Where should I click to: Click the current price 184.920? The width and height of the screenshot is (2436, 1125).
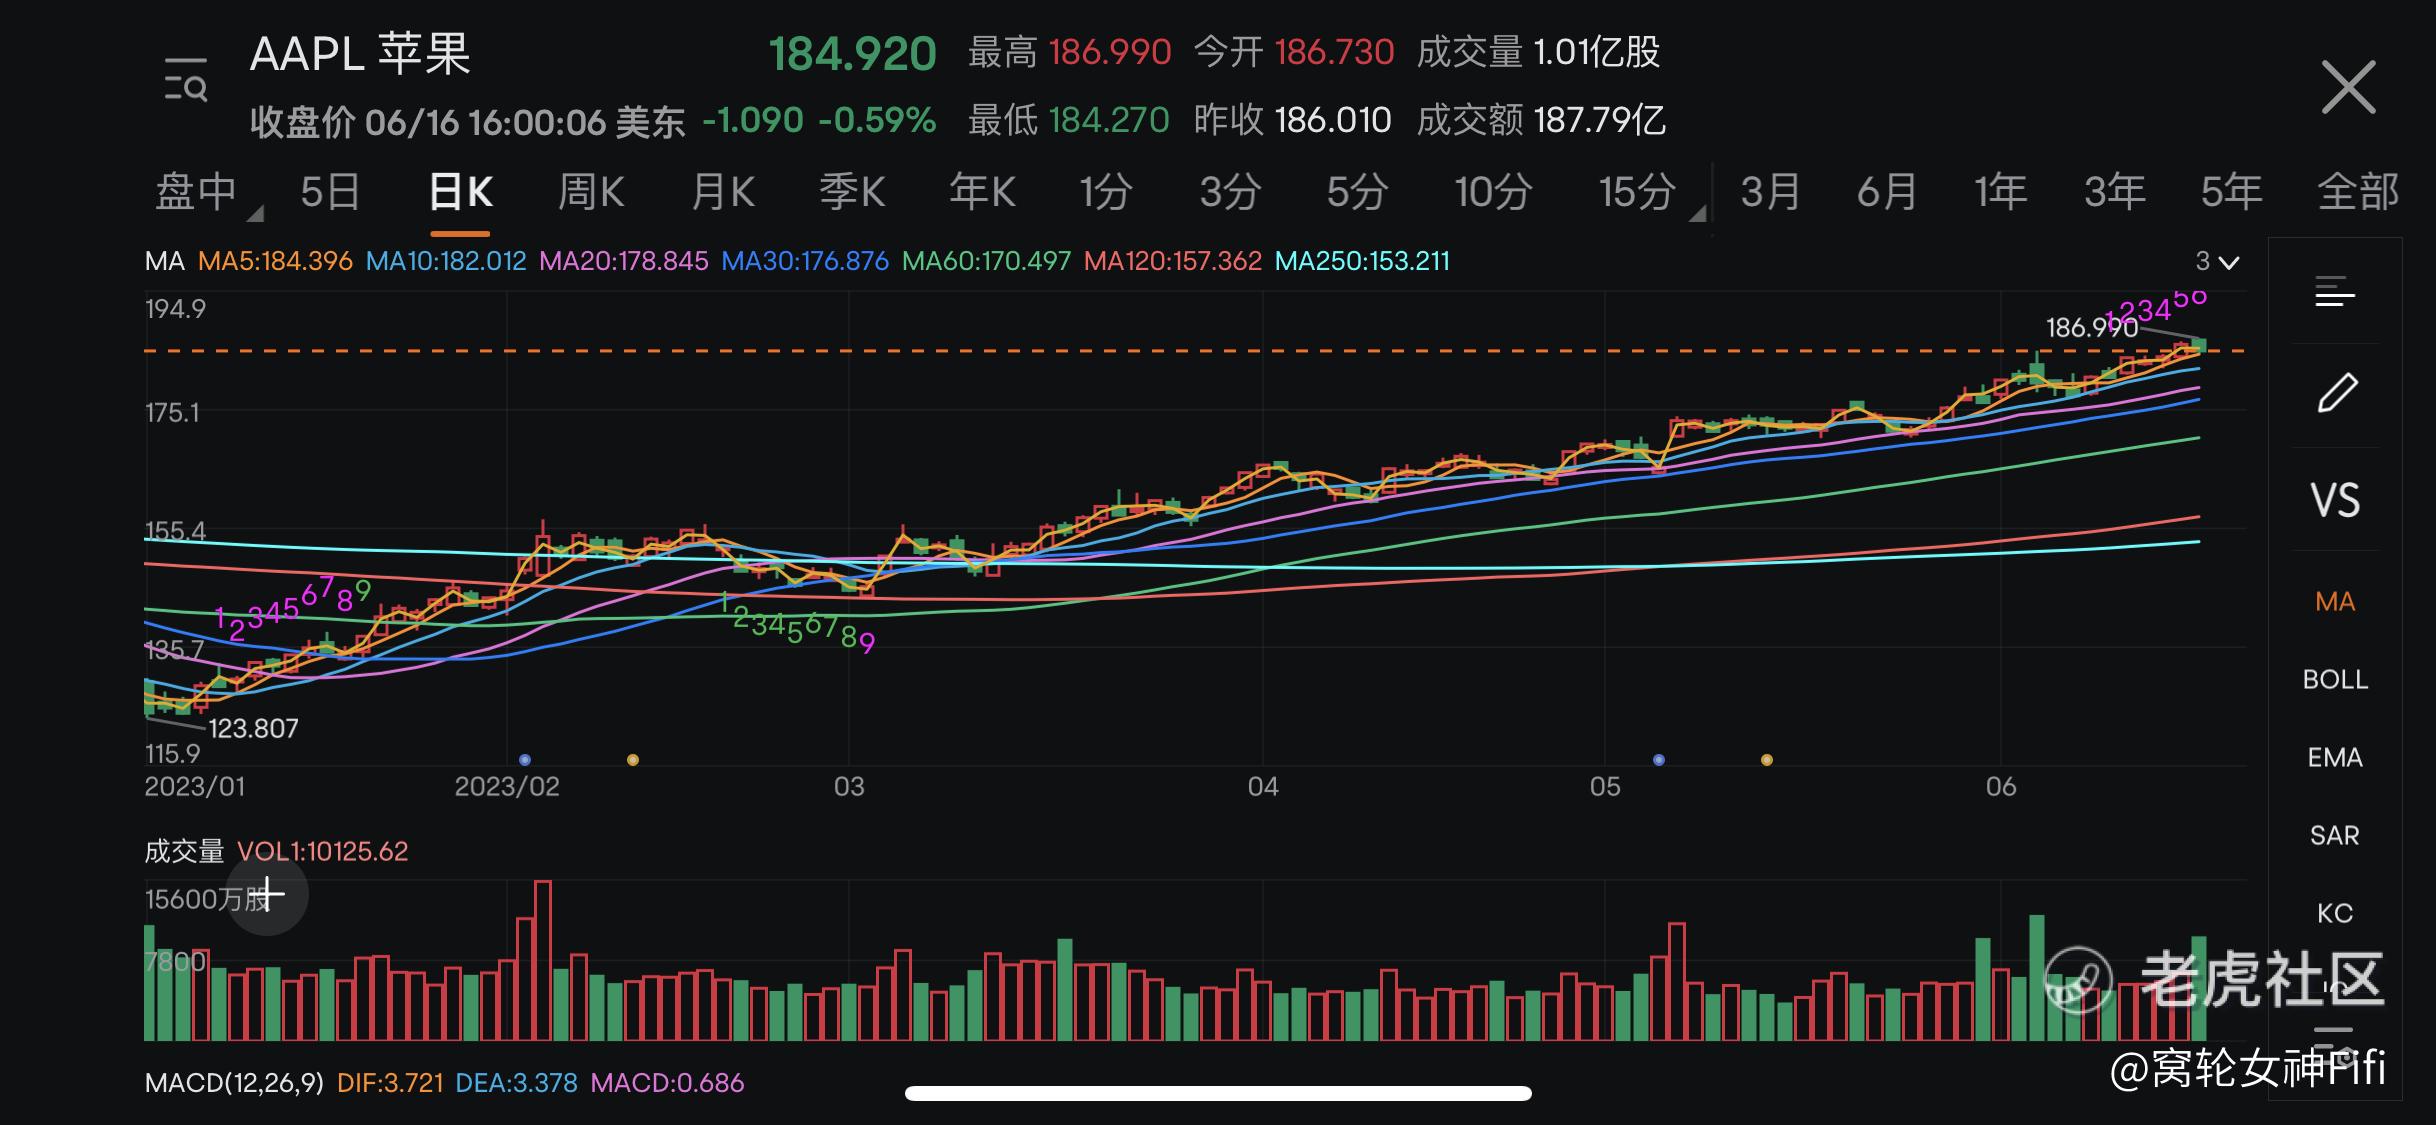pyautogui.click(x=853, y=54)
